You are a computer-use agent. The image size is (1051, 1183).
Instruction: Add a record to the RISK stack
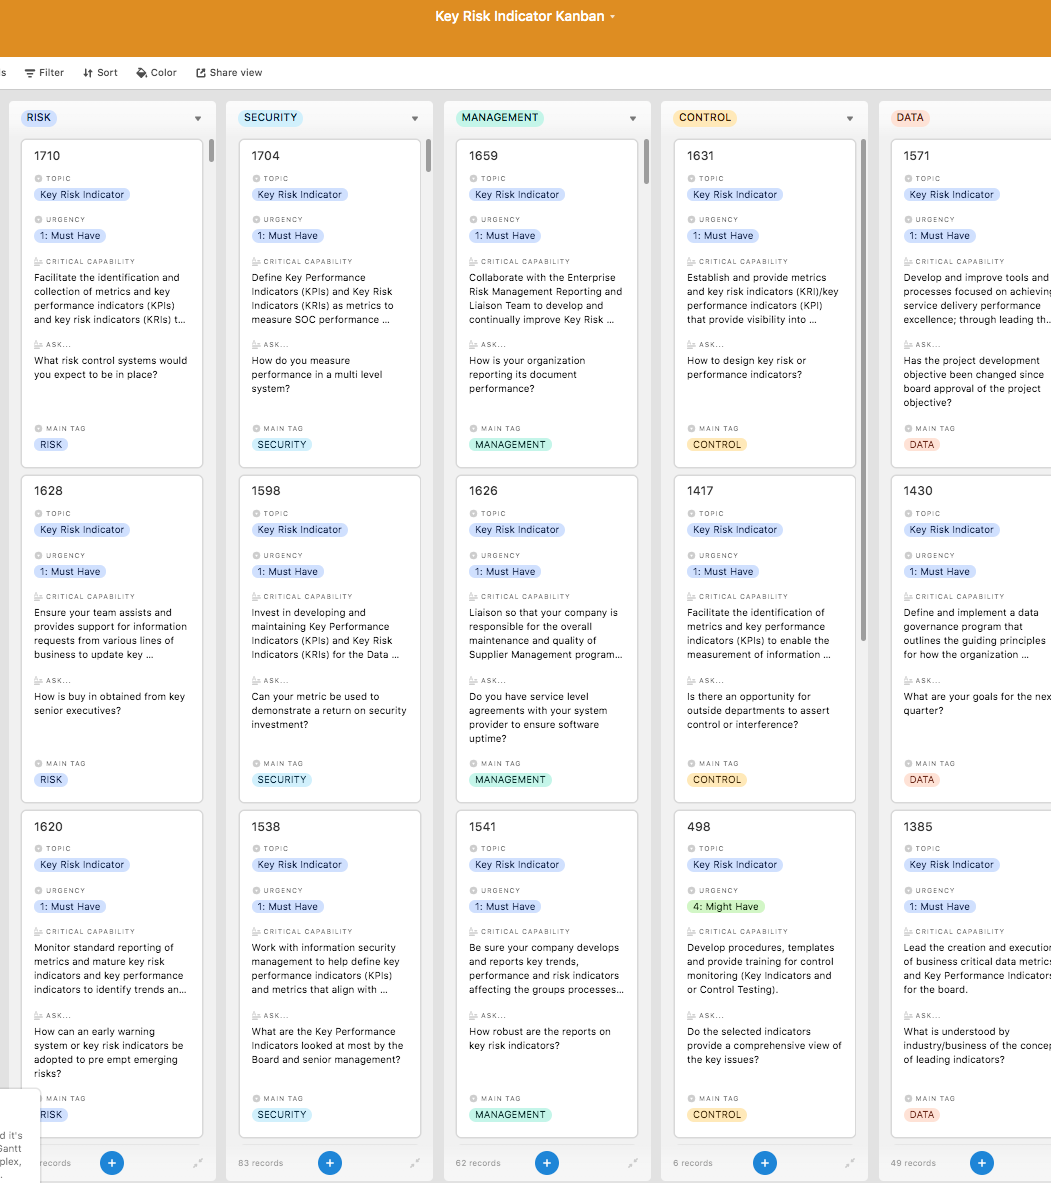point(112,1162)
